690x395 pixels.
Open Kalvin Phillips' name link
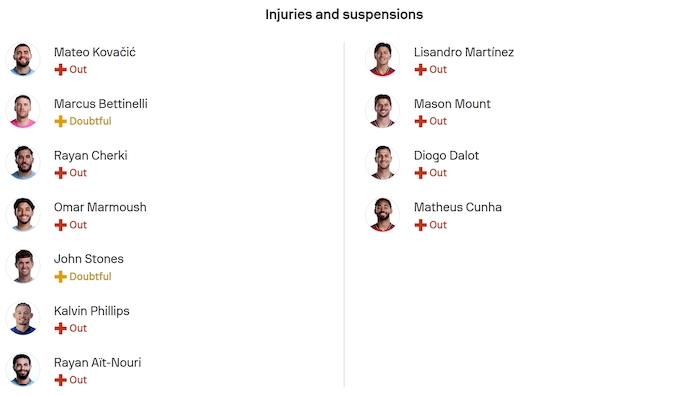pos(92,311)
